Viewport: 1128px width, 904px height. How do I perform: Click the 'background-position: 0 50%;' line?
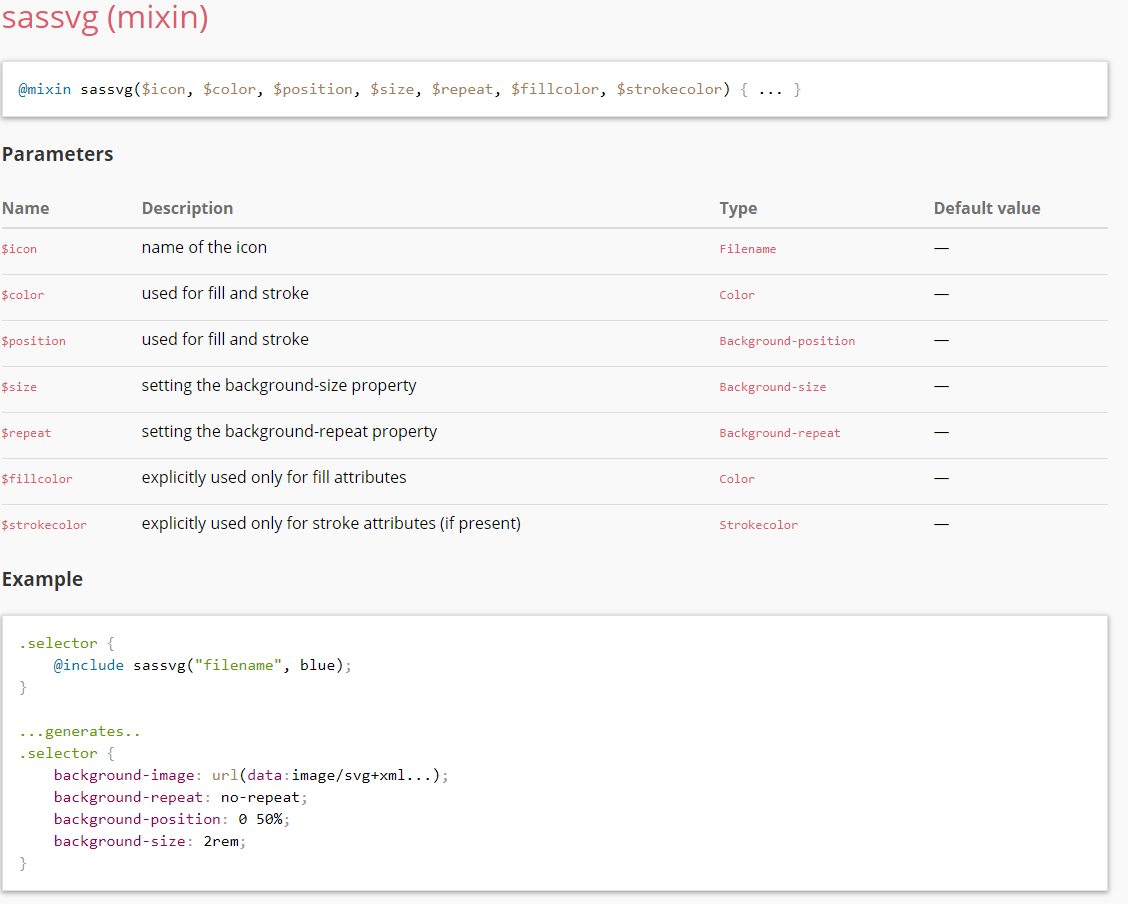click(172, 819)
